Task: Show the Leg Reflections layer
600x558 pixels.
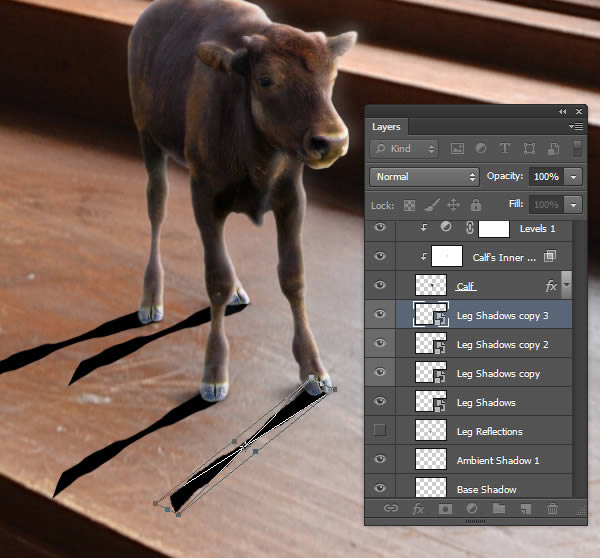Action: [380, 430]
